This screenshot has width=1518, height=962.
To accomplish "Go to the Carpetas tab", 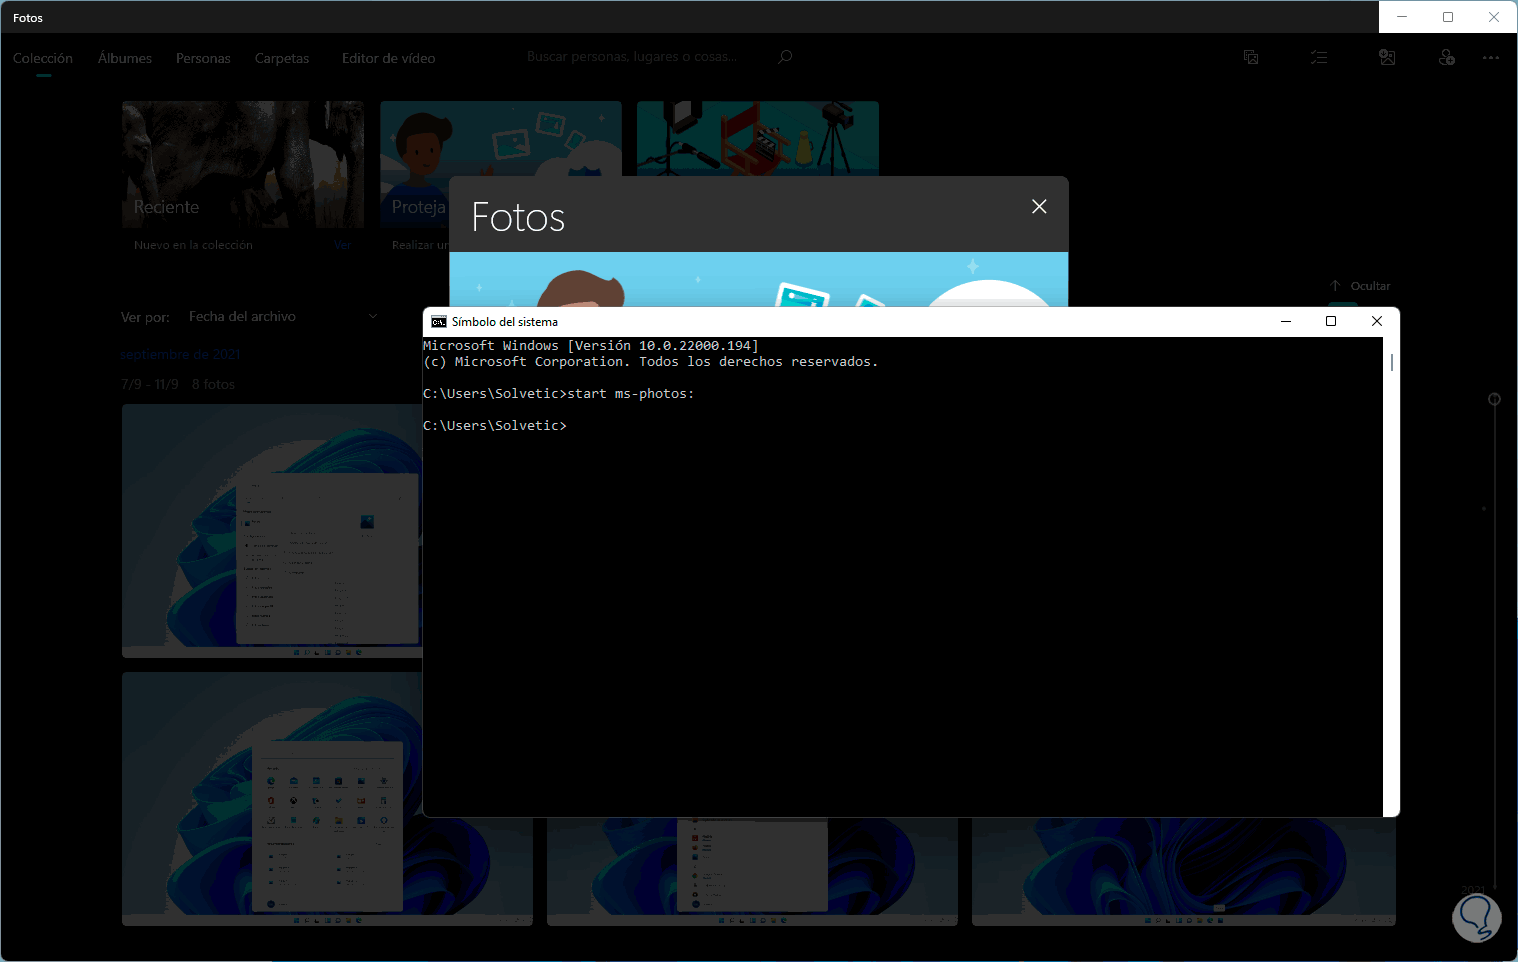I will click(x=282, y=58).
